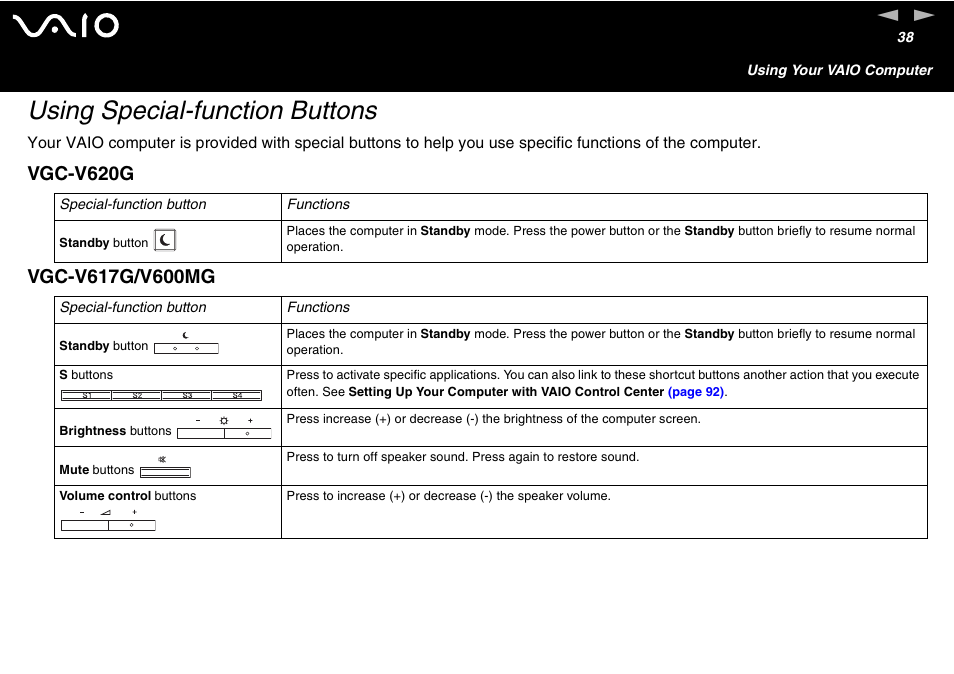Click the VGC-V617G Standby button illustration
This screenshot has width=954, height=674.
186,344
